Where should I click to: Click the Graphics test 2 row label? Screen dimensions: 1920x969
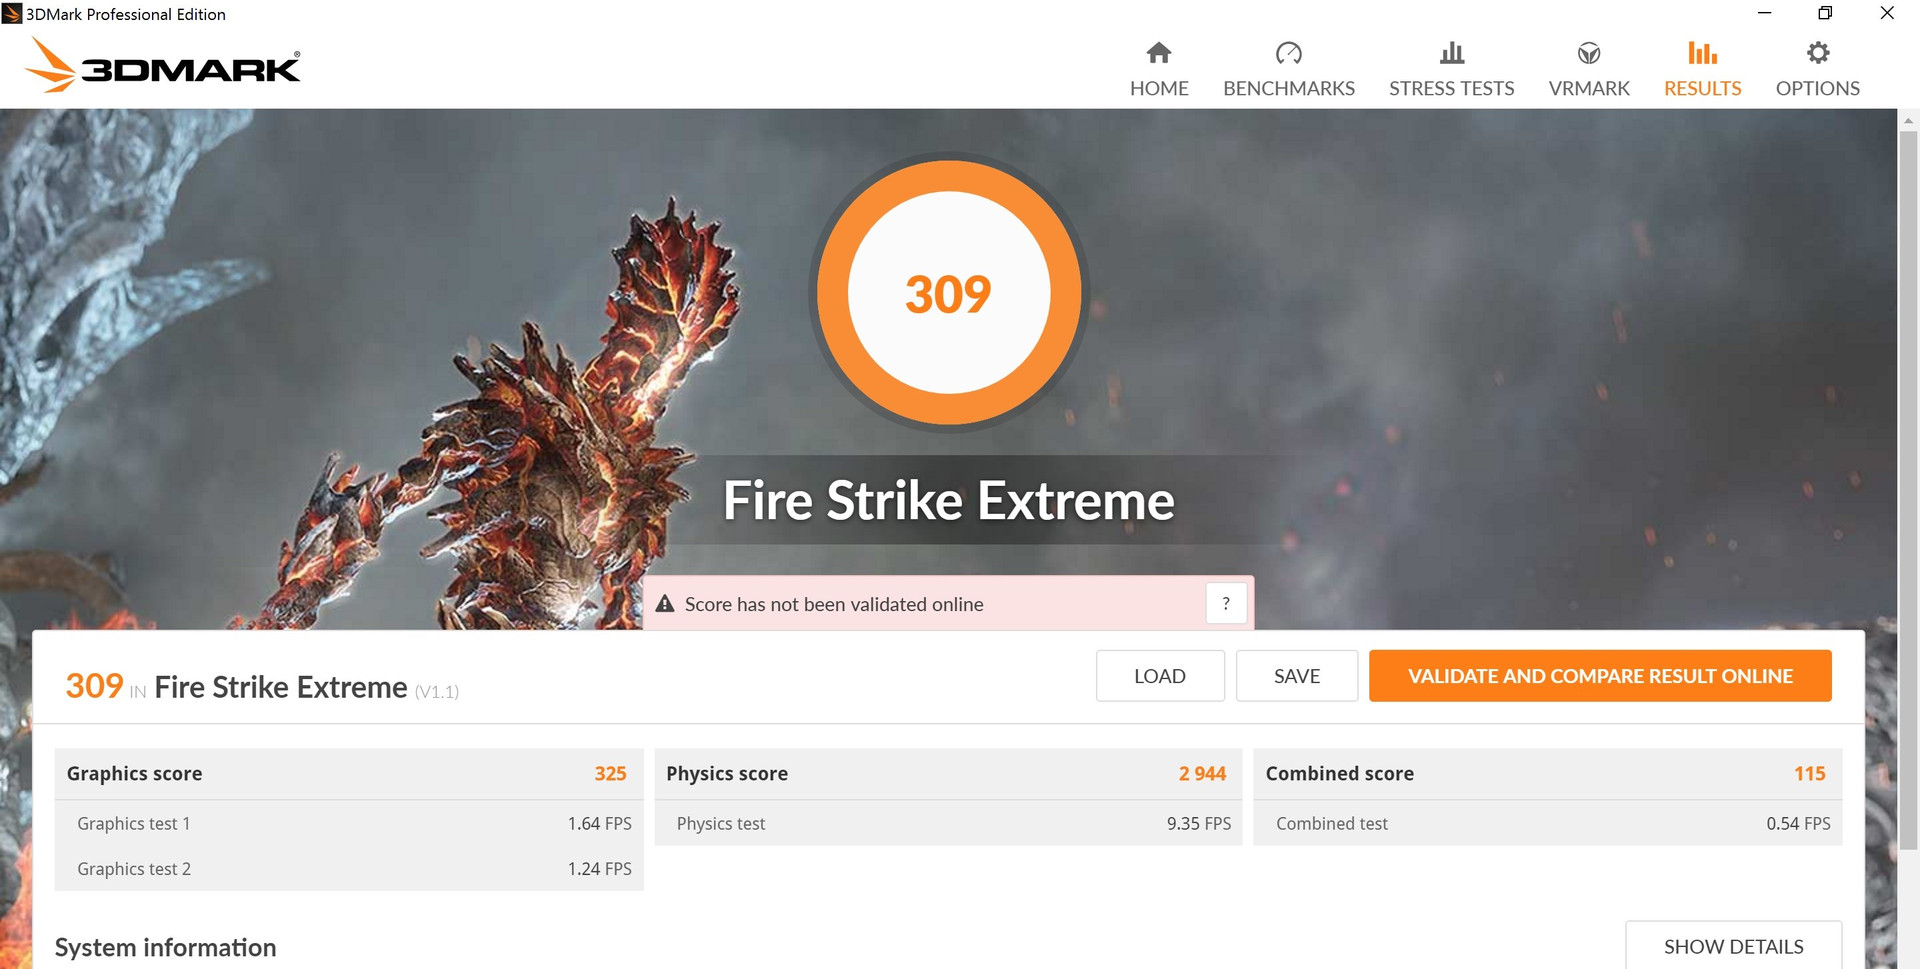(x=134, y=869)
